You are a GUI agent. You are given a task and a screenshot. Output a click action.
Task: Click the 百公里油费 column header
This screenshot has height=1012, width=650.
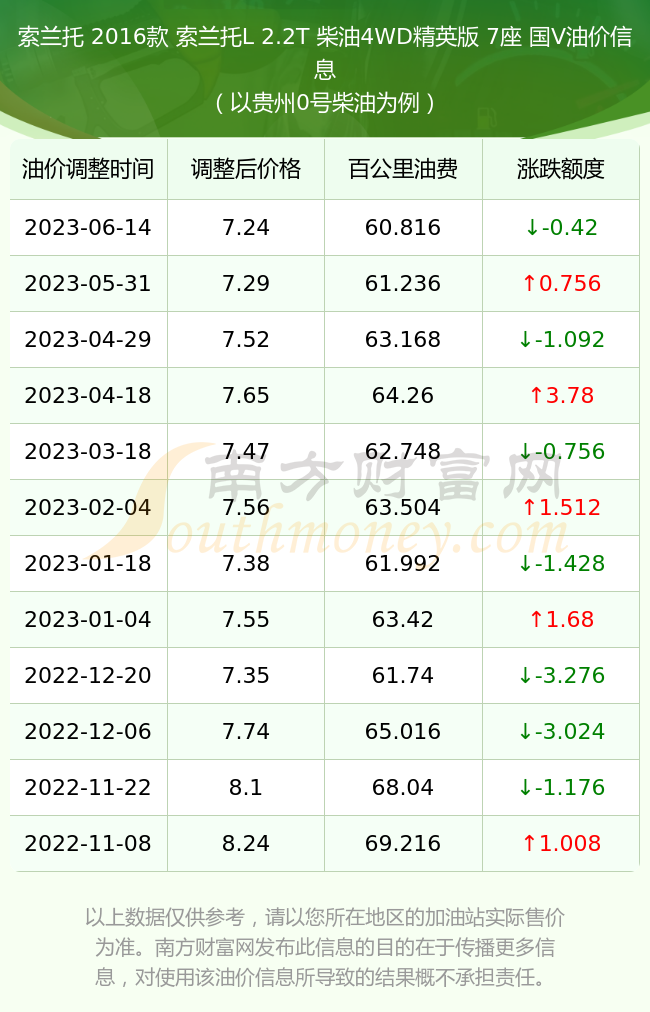click(x=403, y=169)
